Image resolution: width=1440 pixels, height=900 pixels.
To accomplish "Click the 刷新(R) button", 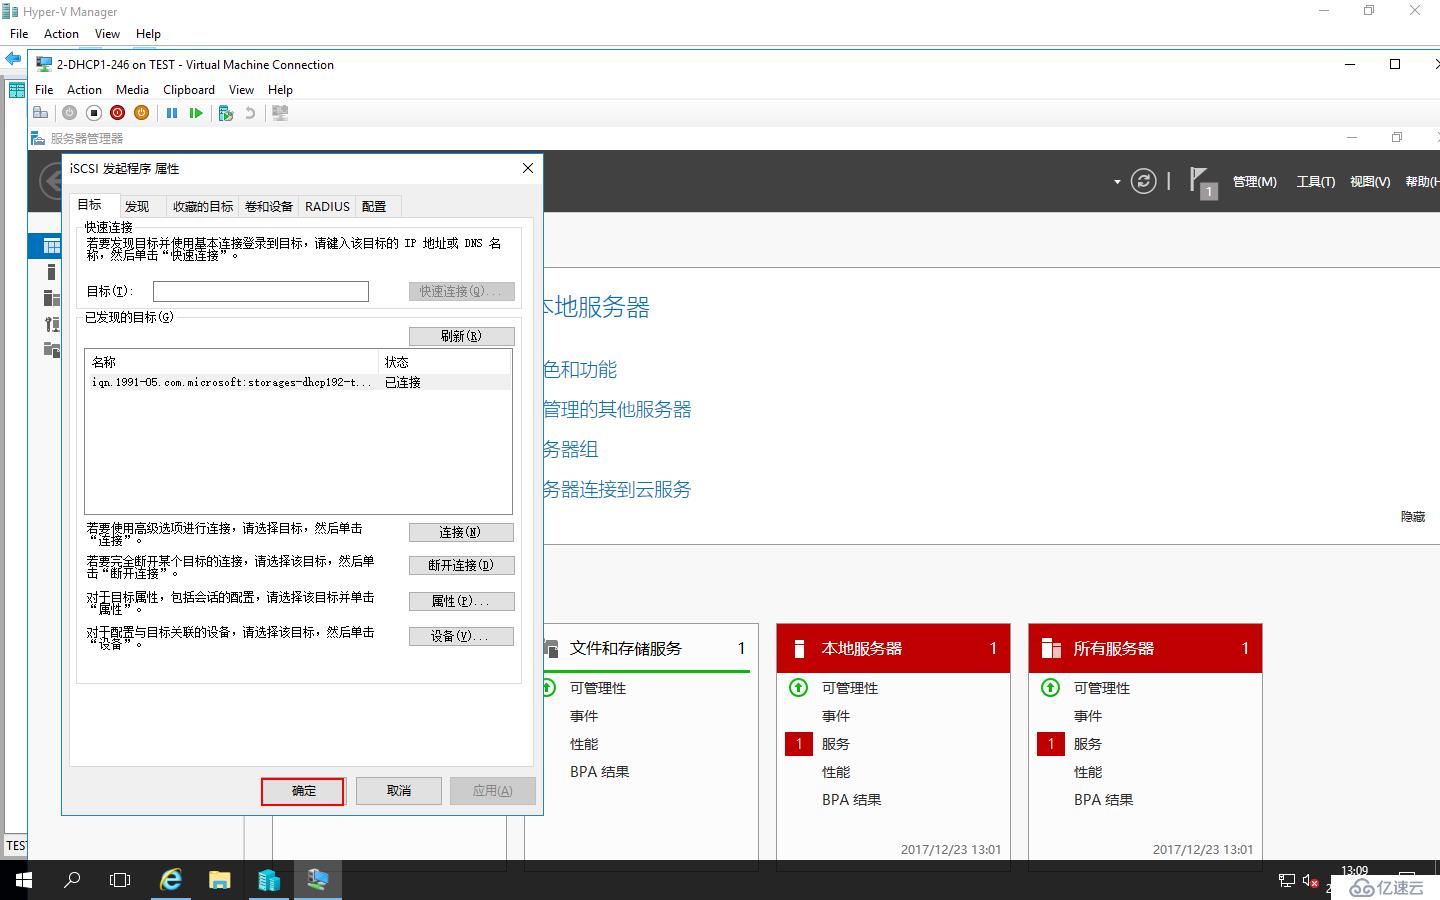I will [x=461, y=336].
